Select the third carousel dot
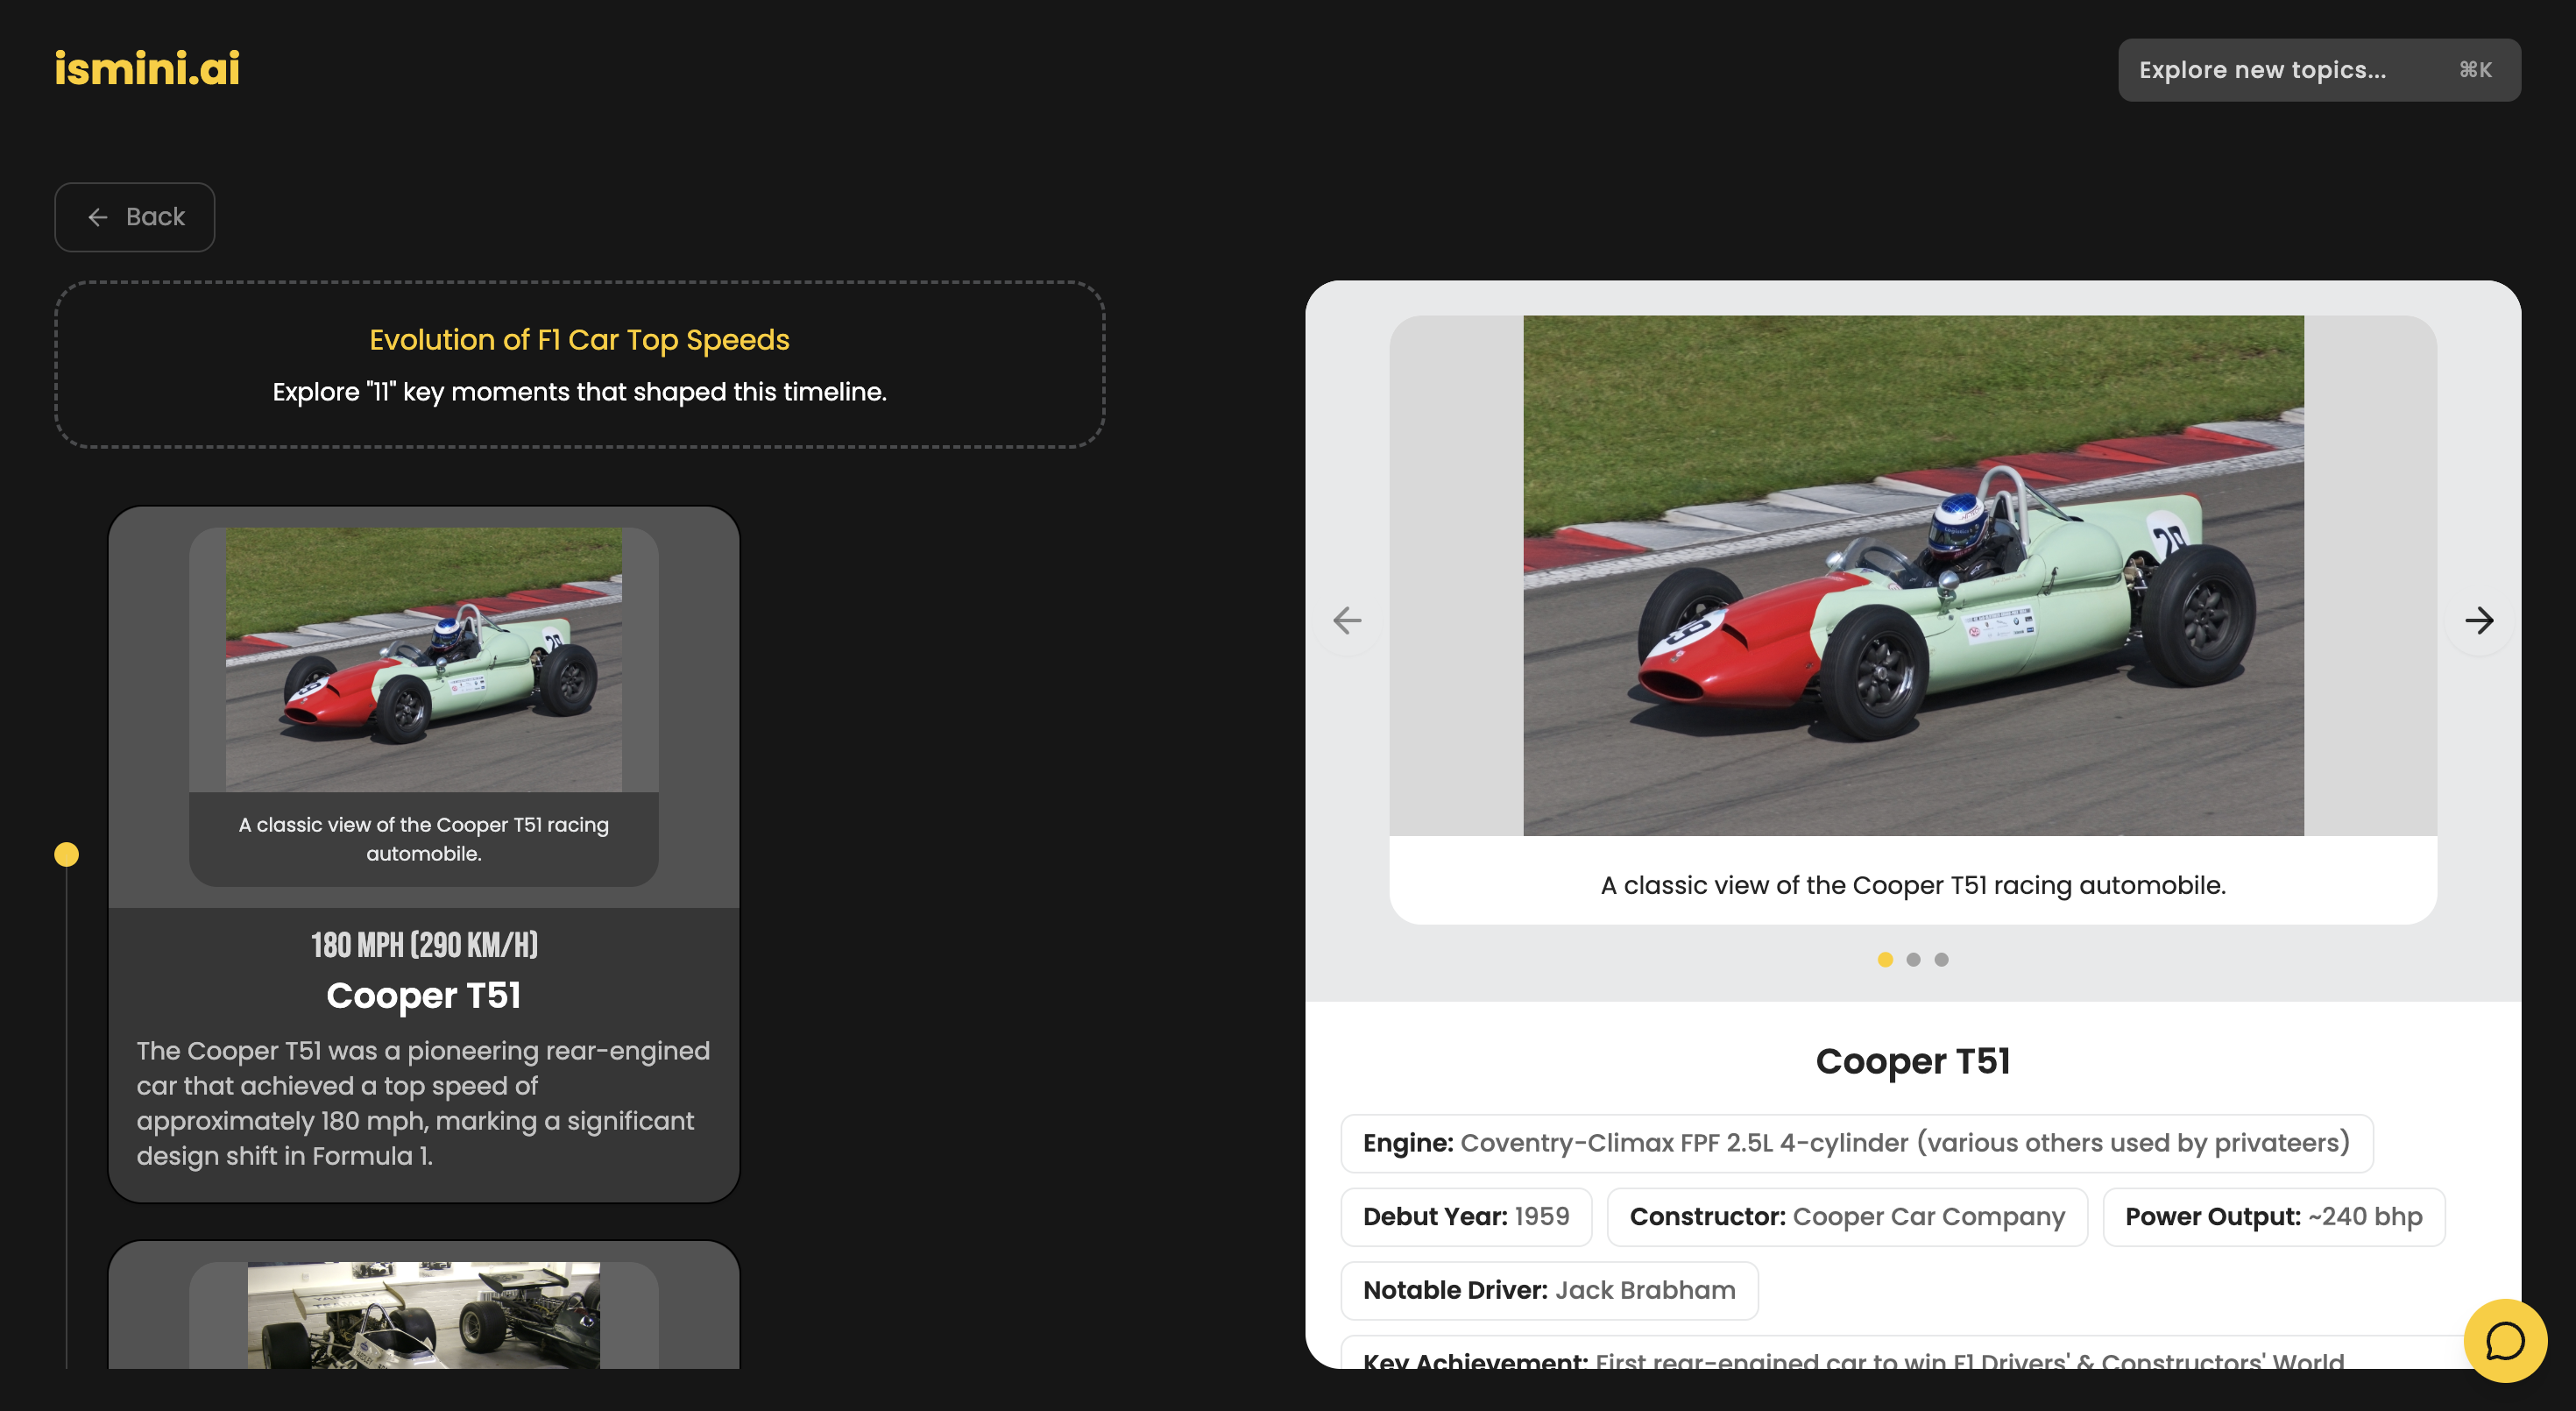This screenshot has height=1411, width=2576. tap(1941, 960)
